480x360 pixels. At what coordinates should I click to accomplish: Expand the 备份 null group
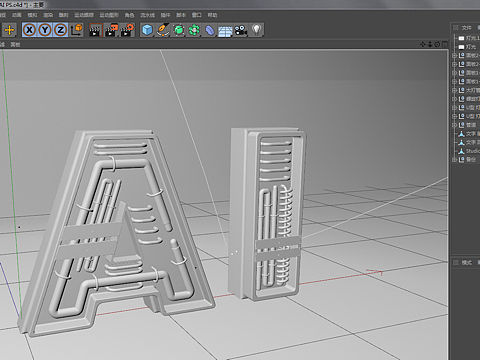point(454,160)
